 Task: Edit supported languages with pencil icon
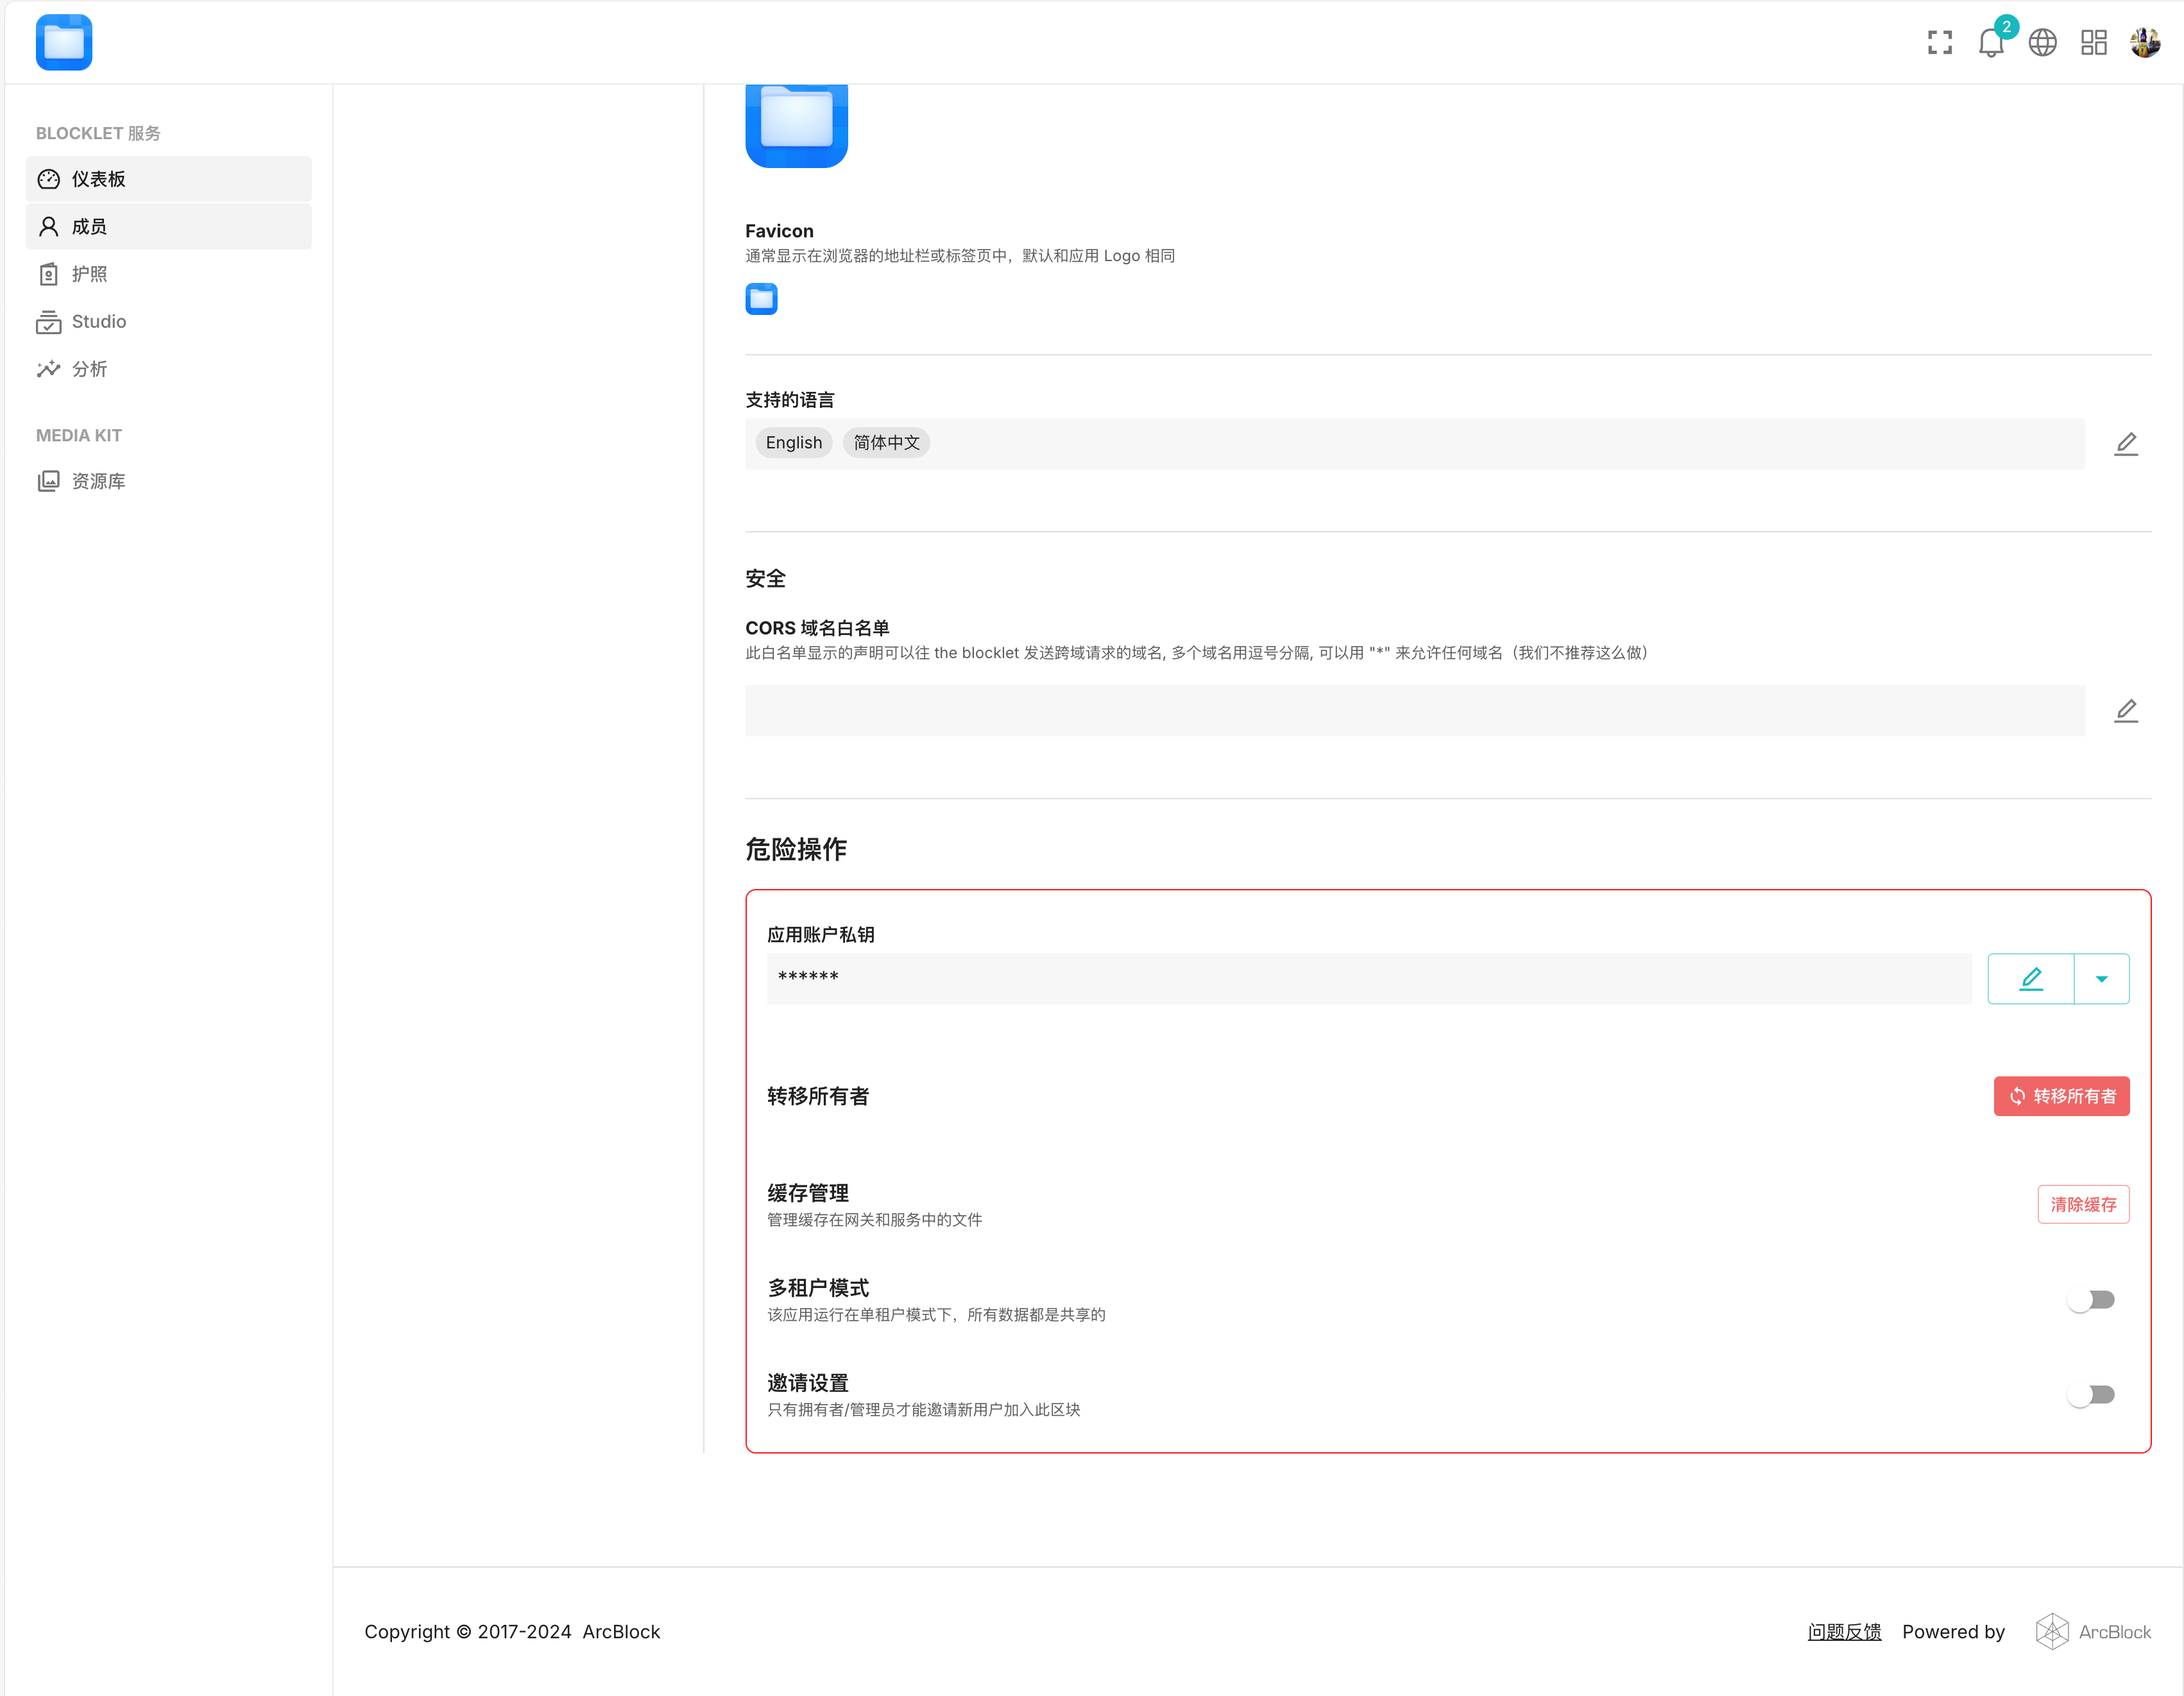point(2126,443)
